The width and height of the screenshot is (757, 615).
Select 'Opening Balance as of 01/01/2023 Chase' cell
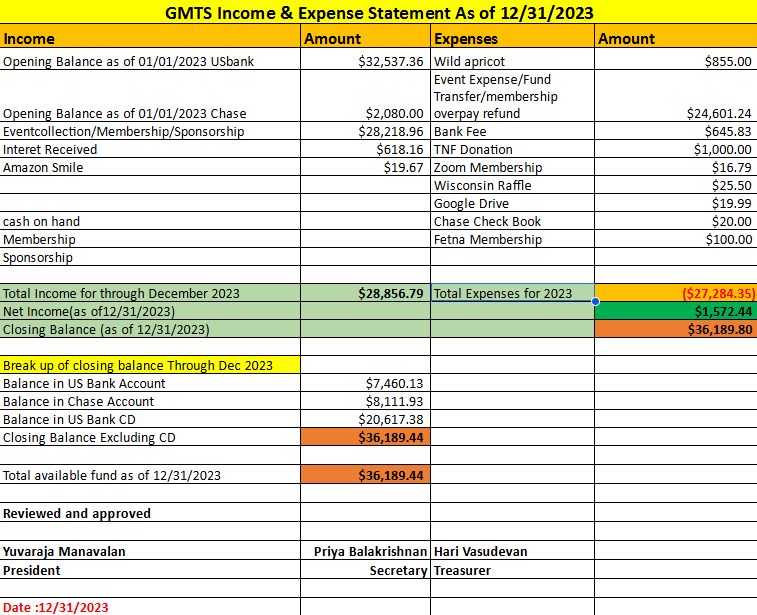(150, 96)
